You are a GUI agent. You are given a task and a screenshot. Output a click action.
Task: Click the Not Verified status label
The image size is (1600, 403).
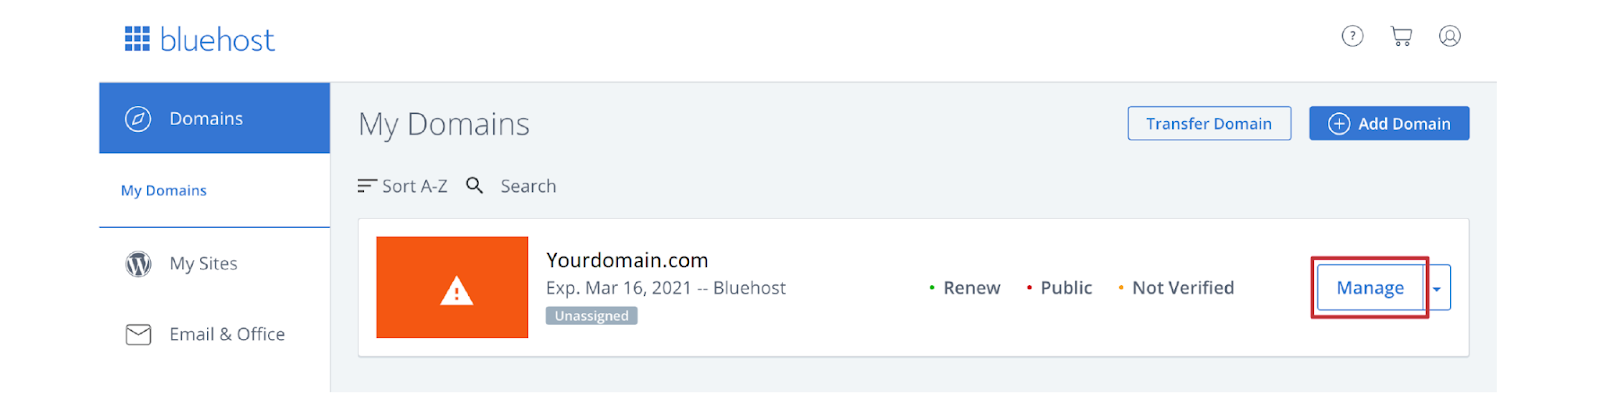coord(1183,288)
